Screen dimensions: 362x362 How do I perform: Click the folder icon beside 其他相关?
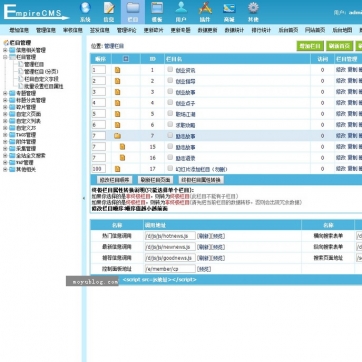(12, 169)
